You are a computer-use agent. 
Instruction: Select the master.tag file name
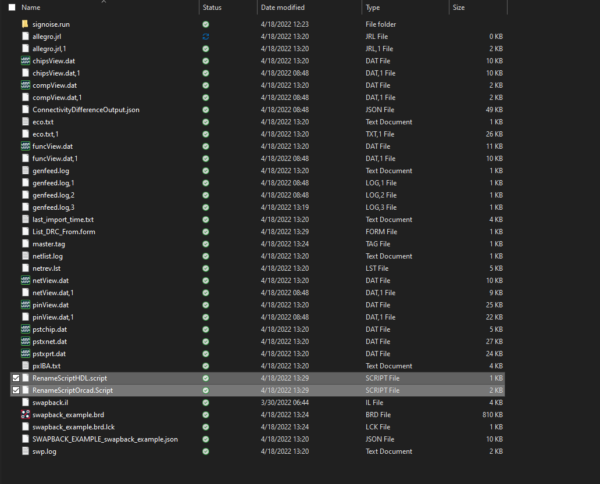pyautogui.click(x=49, y=244)
